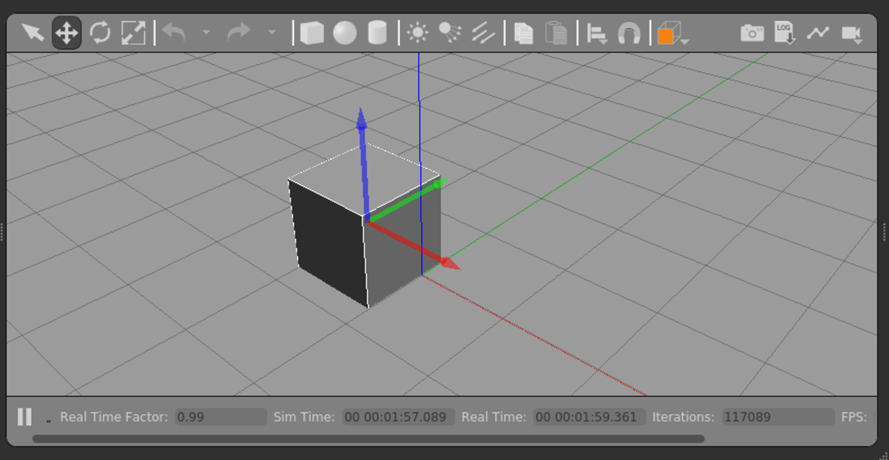Open the orange view angle cube menu

pos(672,33)
